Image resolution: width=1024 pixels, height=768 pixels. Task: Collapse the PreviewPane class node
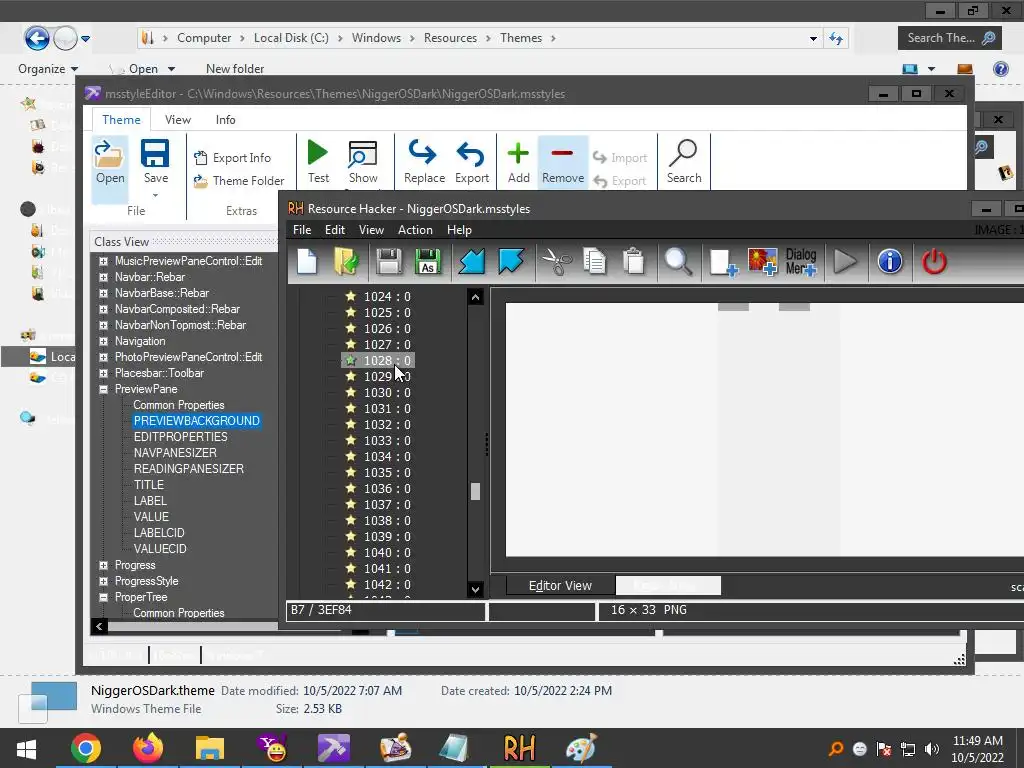point(103,389)
